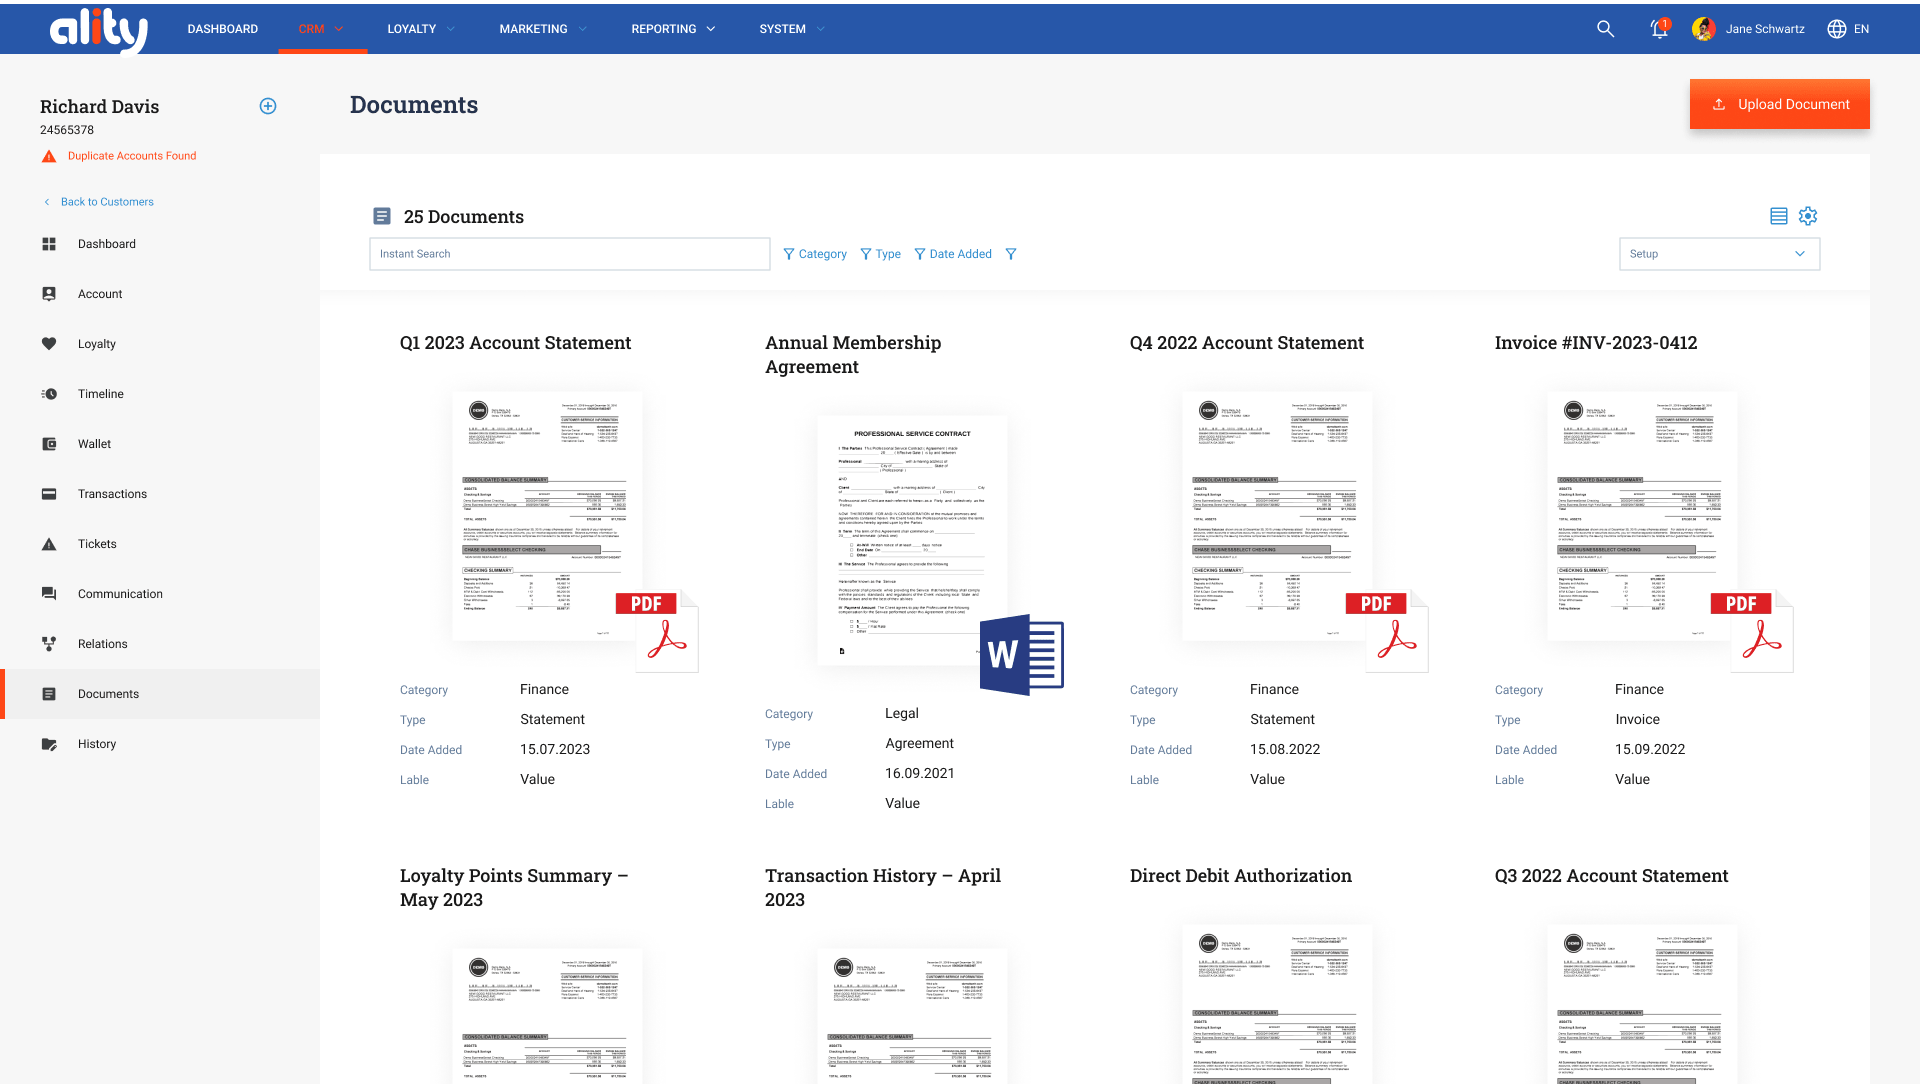Expand the System top menu
The width and height of the screenshot is (1920, 1084).
click(x=792, y=29)
